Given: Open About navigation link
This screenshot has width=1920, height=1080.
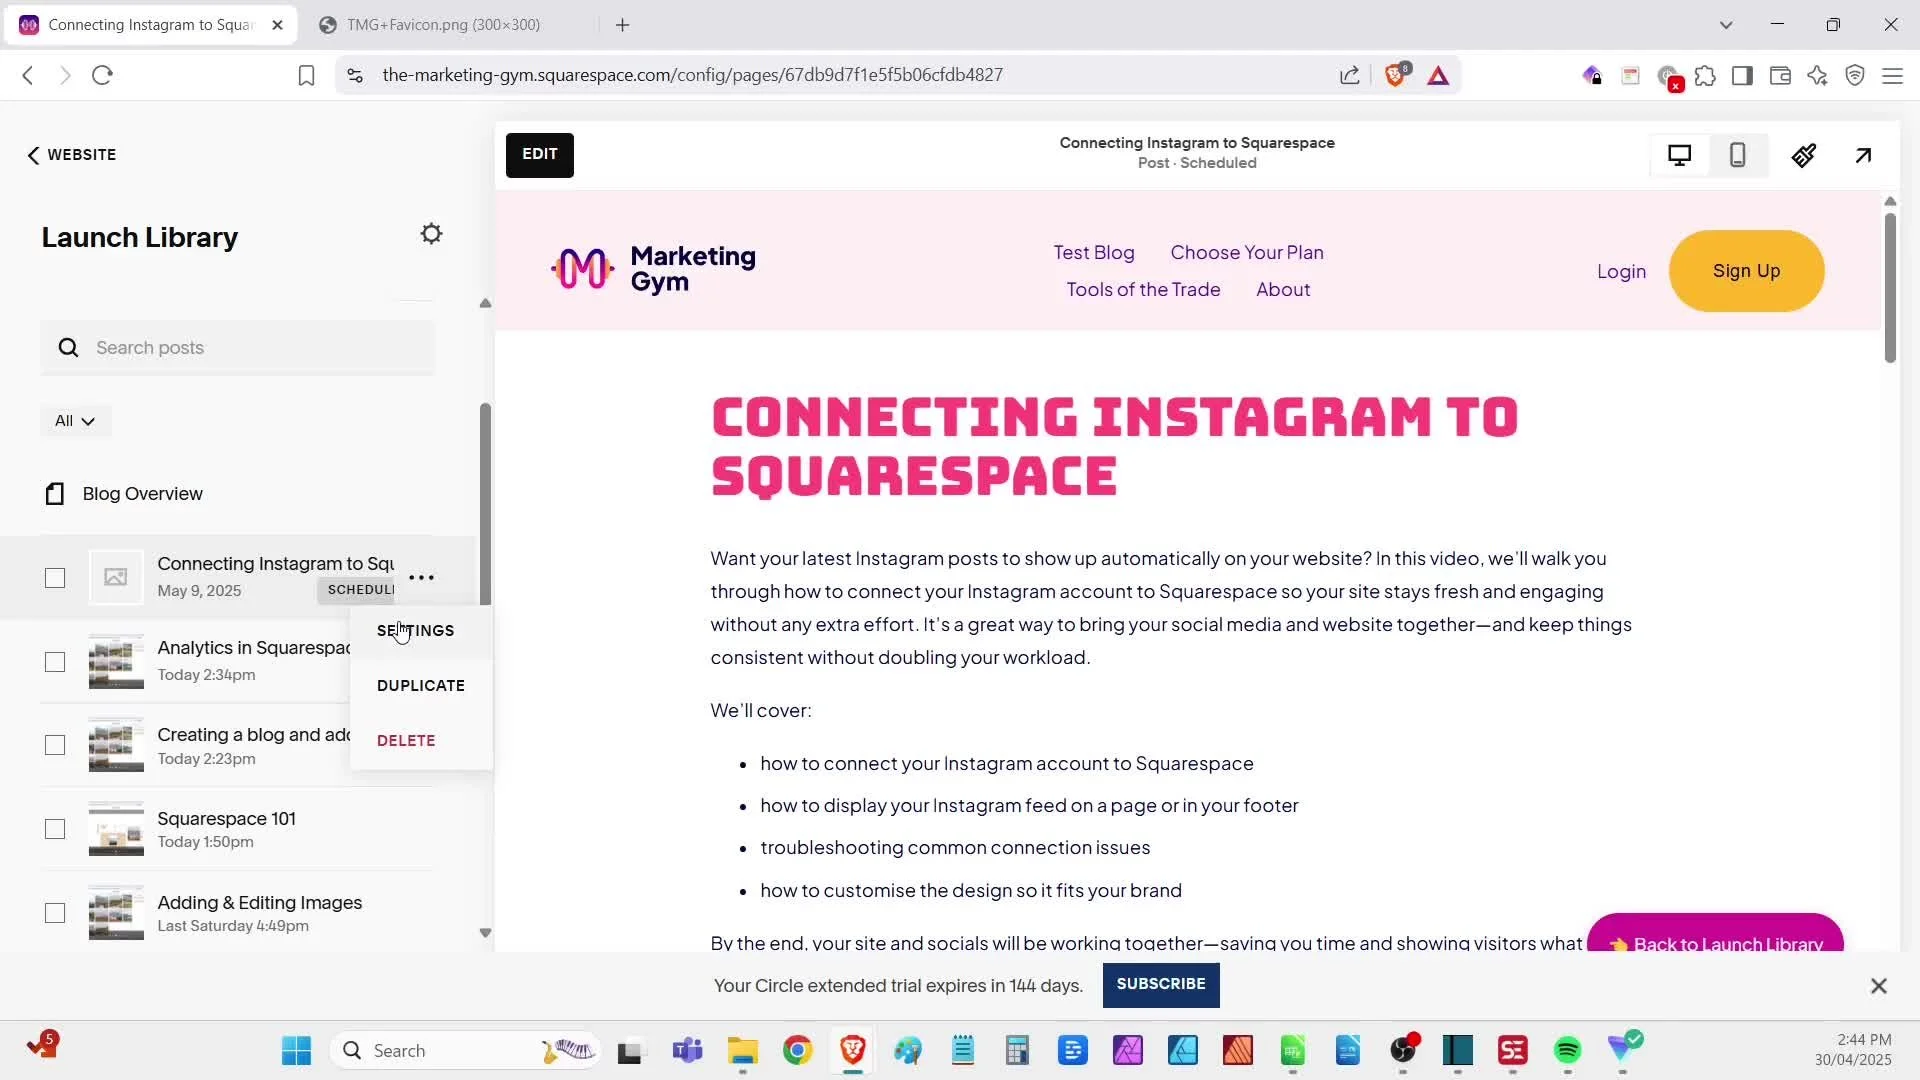Looking at the screenshot, I should (x=1283, y=290).
